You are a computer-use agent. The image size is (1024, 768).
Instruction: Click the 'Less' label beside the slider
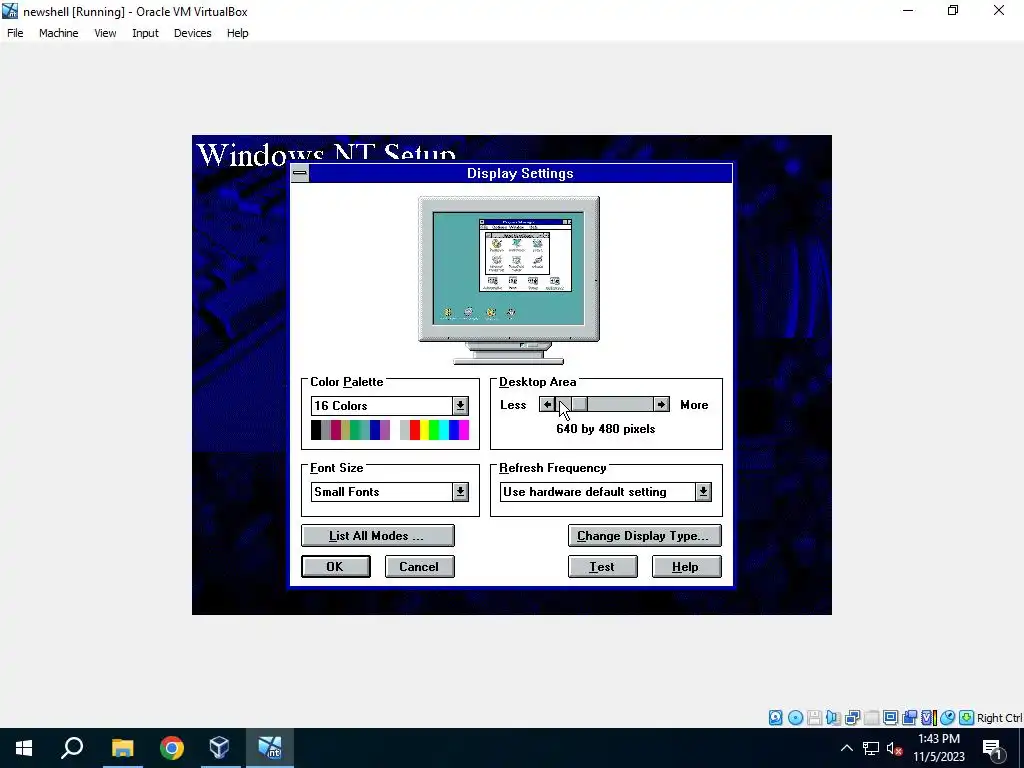point(513,405)
